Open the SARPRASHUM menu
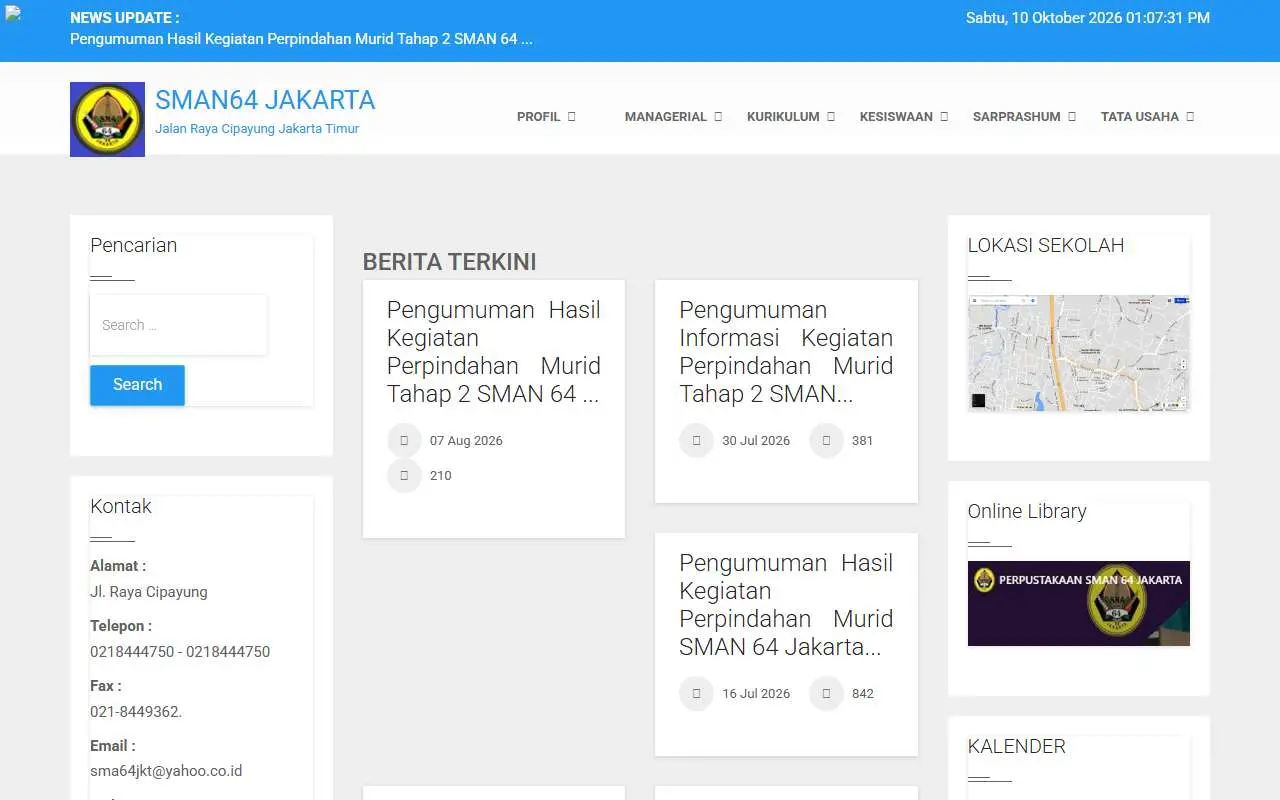The width and height of the screenshot is (1280, 800). click(x=1017, y=117)
